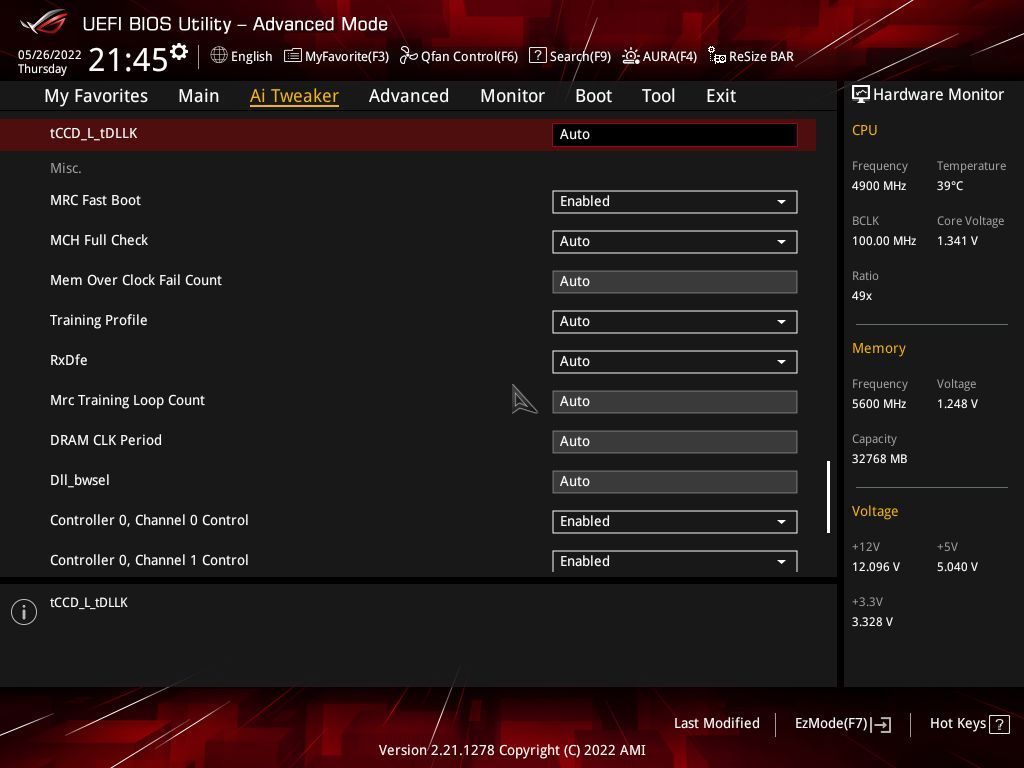This screenshot has width=1024, height=768.
Task: Click the memory frequency 5600 MHz value
Action: pos(878,404)
